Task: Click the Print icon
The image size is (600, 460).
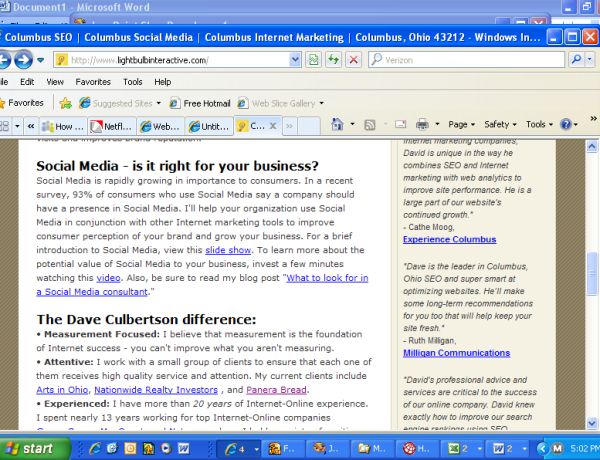Action: pos(422,124)
